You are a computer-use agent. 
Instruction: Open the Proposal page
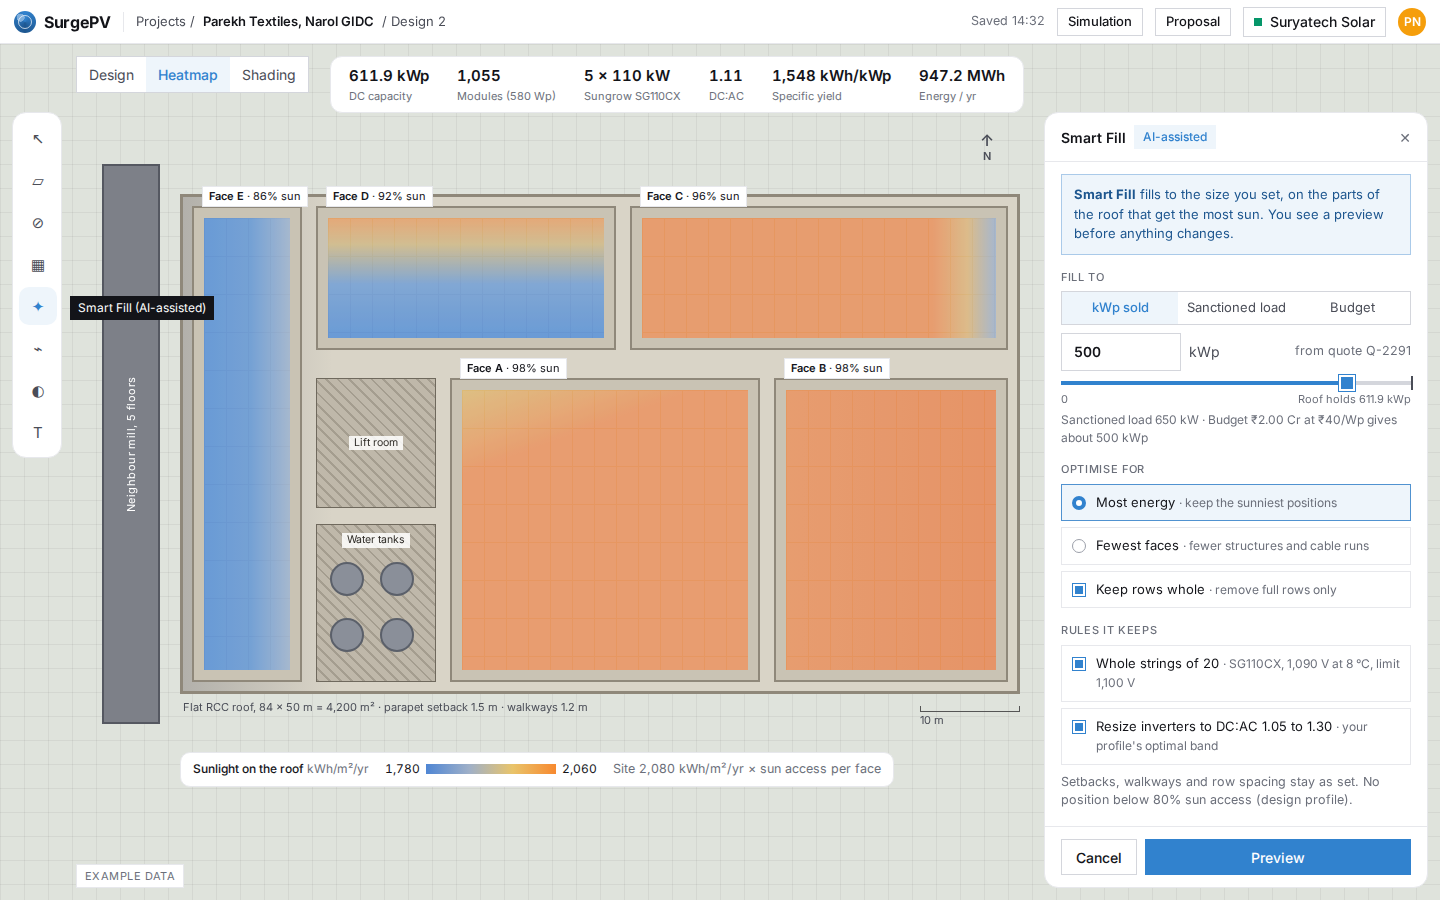(1193, 22)
